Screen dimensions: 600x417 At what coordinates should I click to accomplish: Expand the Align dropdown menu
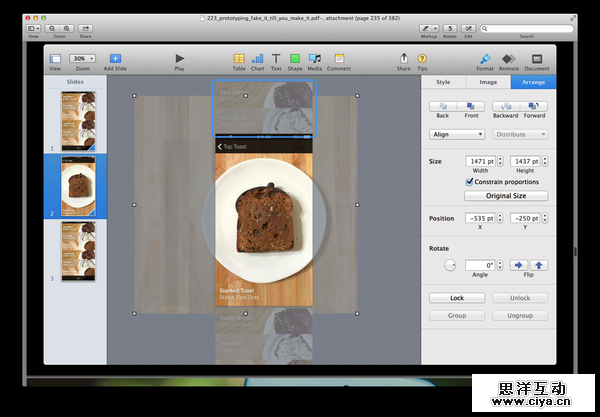(x=457, y=134)
